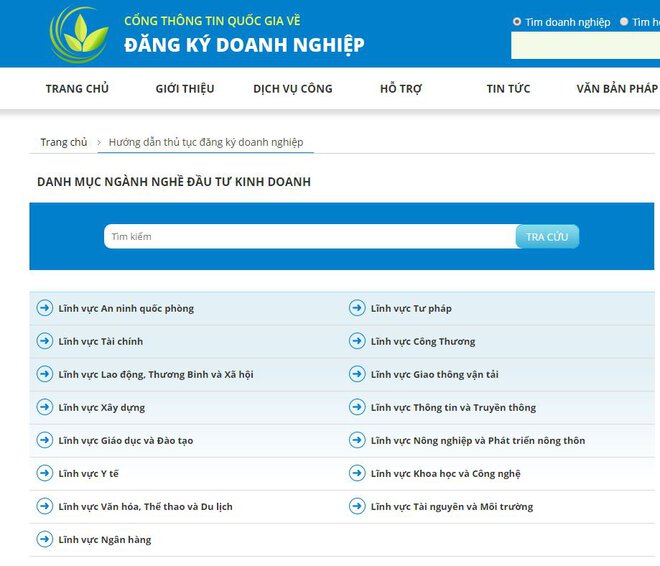Open Lĩnh vực Công Thương link
Image resolution: width=660 pixels, height=566 pixels.
click(423, 341)
